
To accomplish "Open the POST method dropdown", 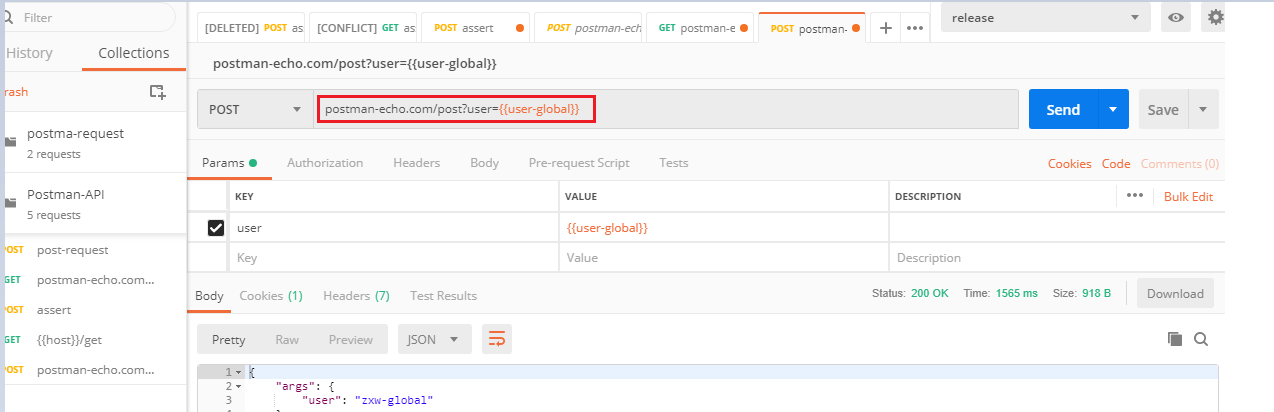I will (x=255, y=109).
